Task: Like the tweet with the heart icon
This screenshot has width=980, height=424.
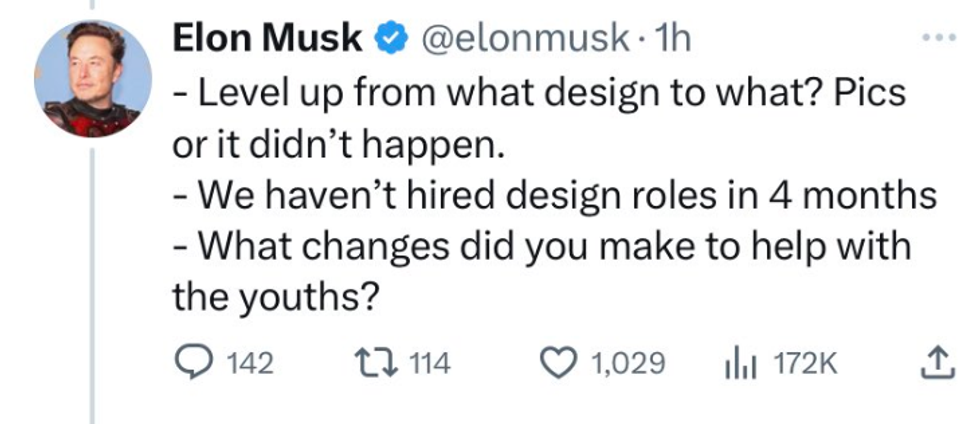Action: click(557, 362)
